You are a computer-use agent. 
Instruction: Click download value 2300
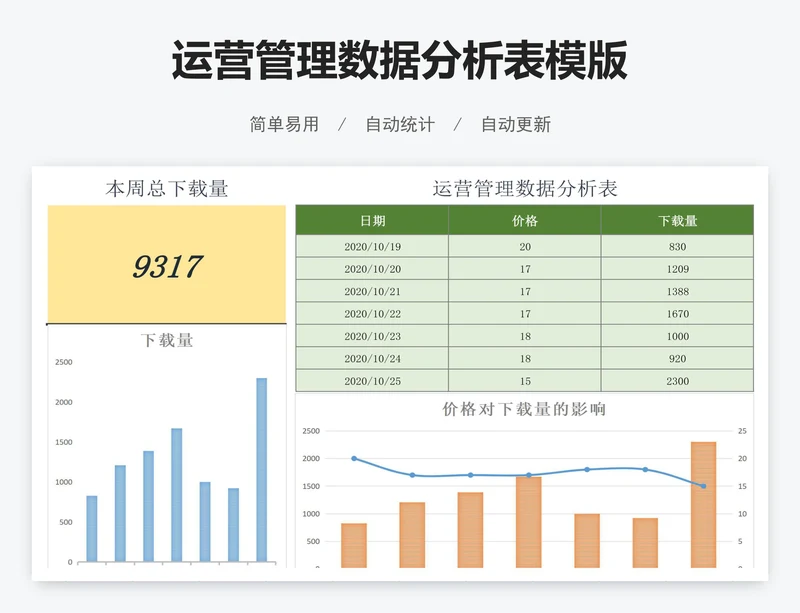(677, 381)
